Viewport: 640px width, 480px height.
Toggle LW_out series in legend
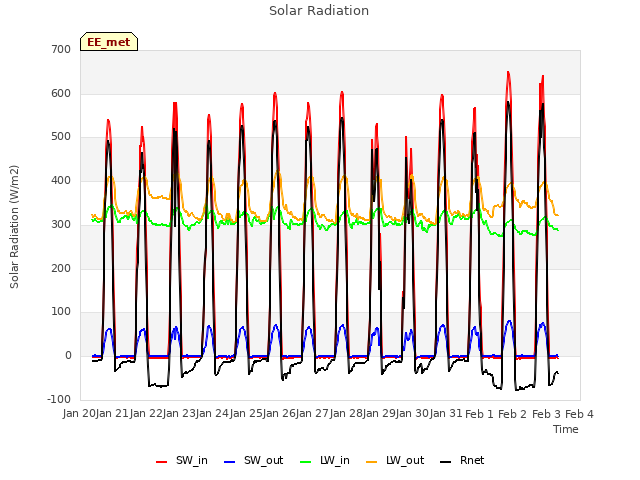pyautogui.click(x=395, y=460)
